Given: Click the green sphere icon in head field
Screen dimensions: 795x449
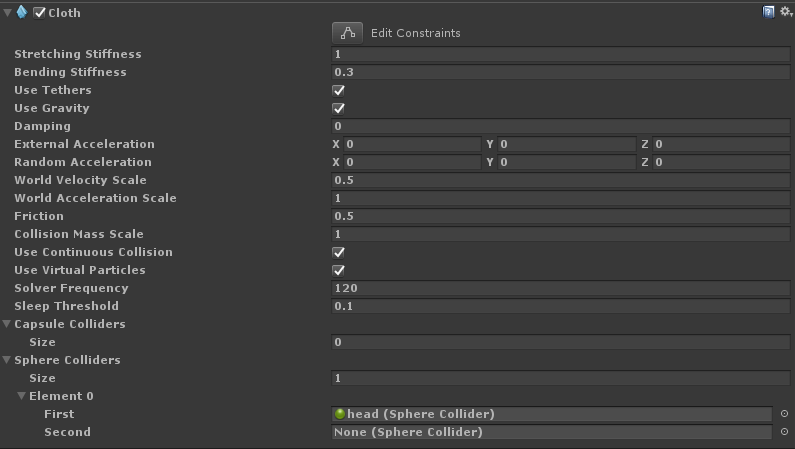Looking at the screenshot, I should [340, 414].
